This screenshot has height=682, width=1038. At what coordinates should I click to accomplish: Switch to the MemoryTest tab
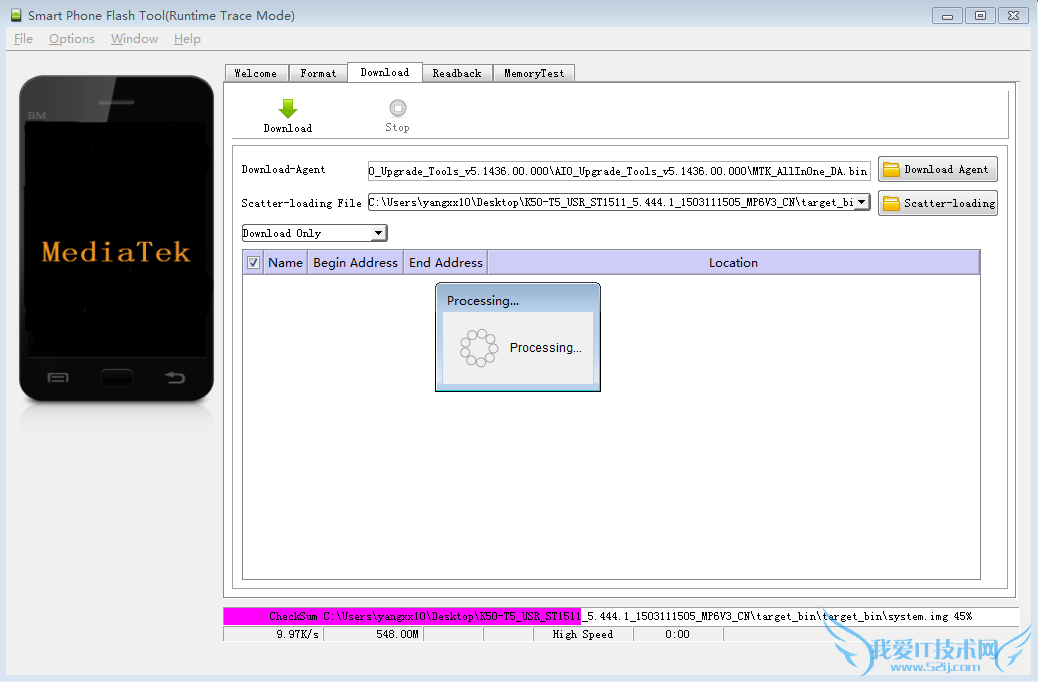(534, 73)
